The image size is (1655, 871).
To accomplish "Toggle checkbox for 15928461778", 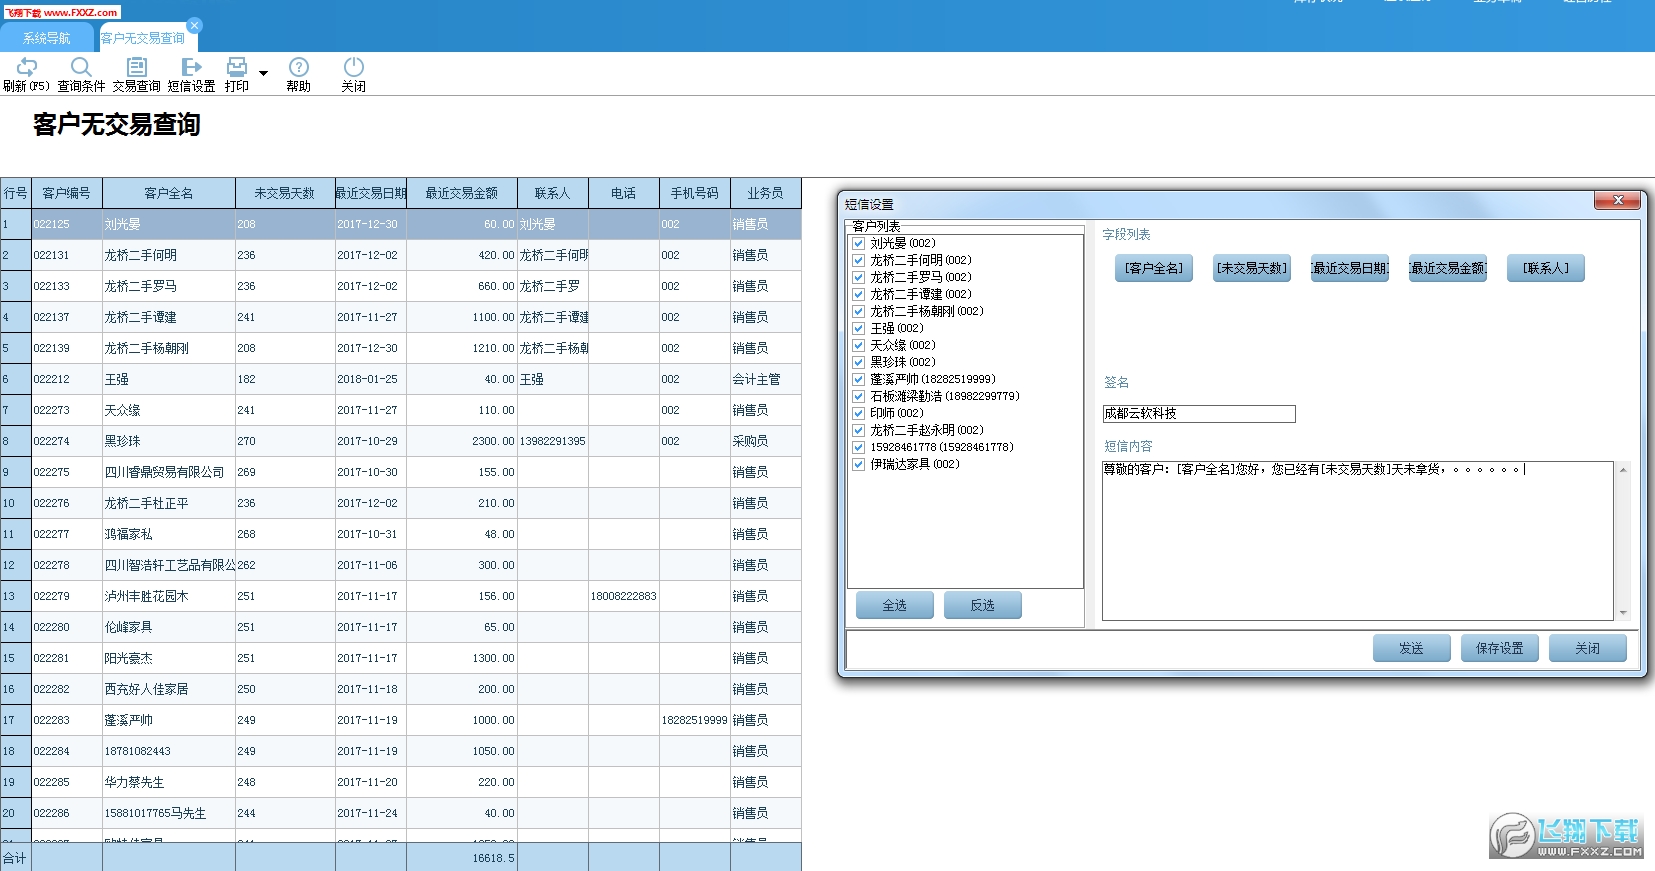I will (x=858, y=447).
